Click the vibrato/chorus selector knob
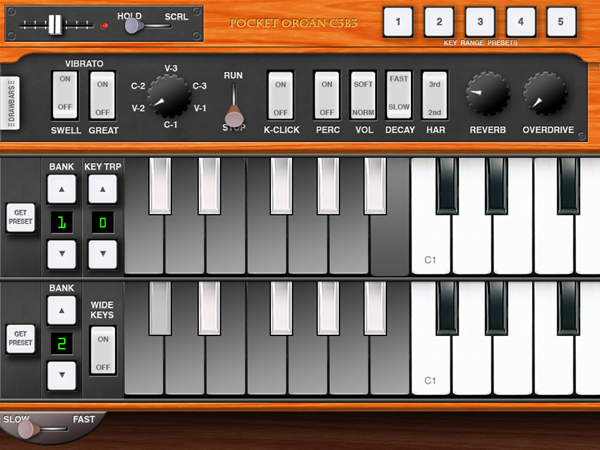This screenshot has height=450, width=600. [x=169, y=96]
